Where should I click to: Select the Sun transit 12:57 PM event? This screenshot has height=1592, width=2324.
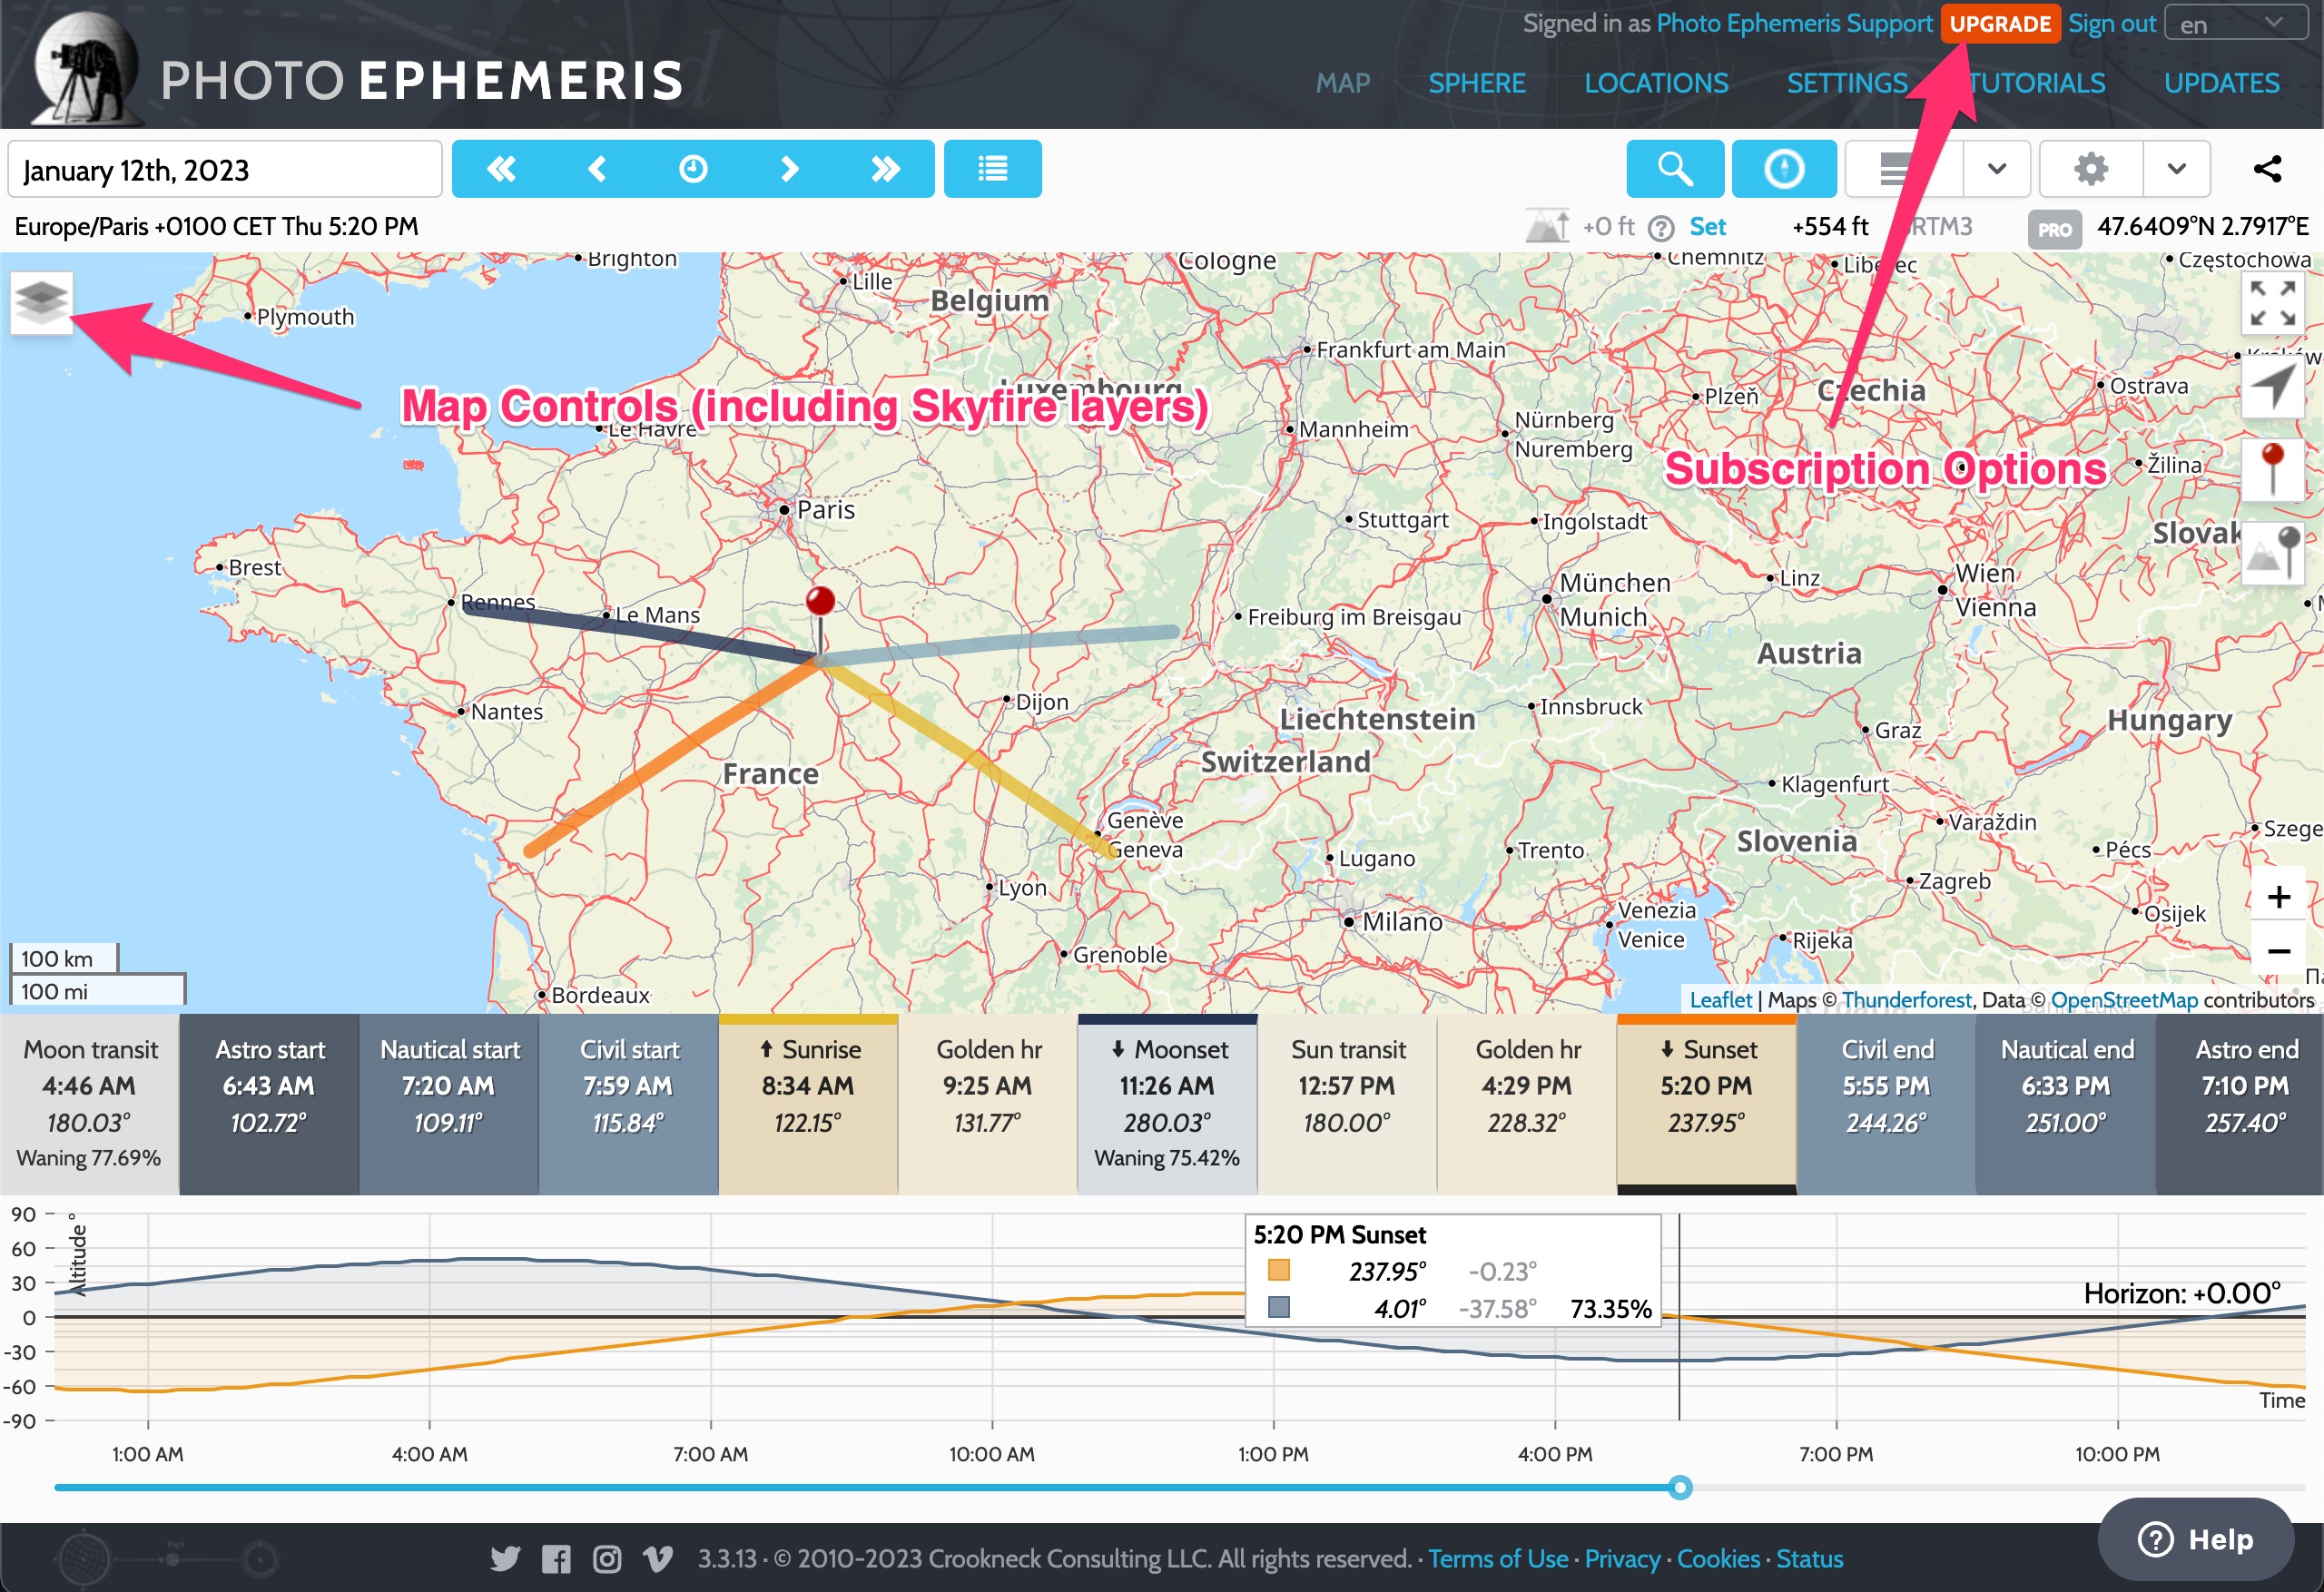(1347, 1104)
